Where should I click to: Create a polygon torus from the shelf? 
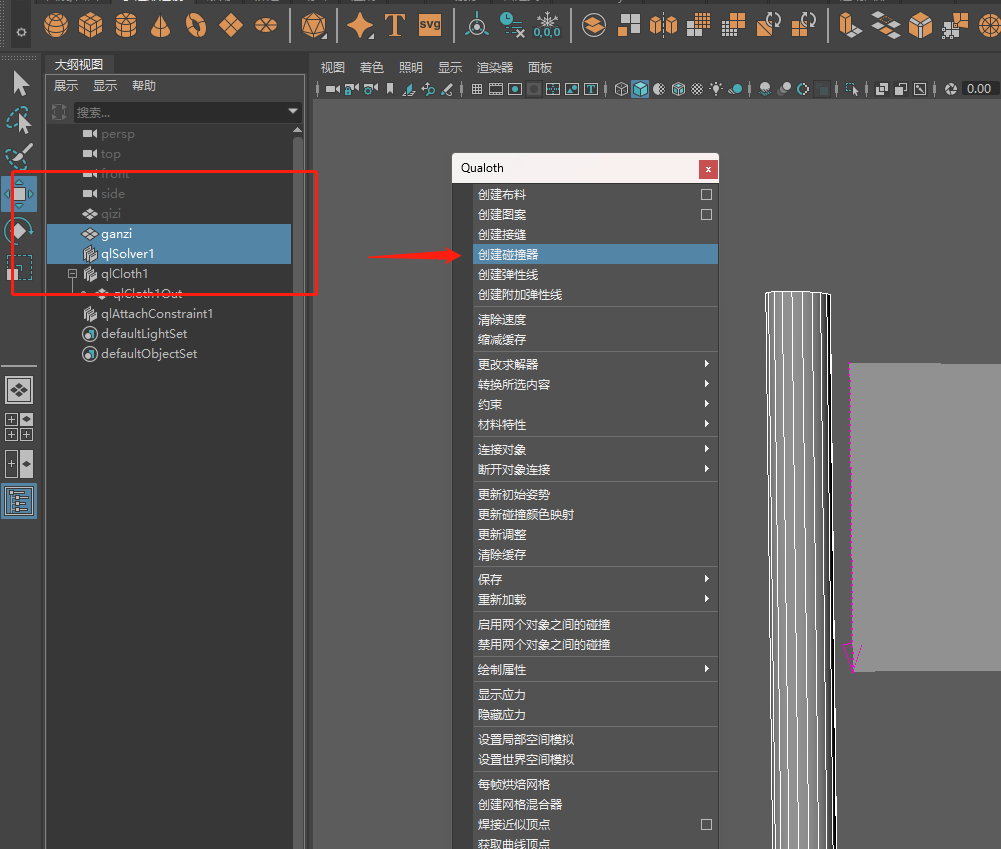196,26
